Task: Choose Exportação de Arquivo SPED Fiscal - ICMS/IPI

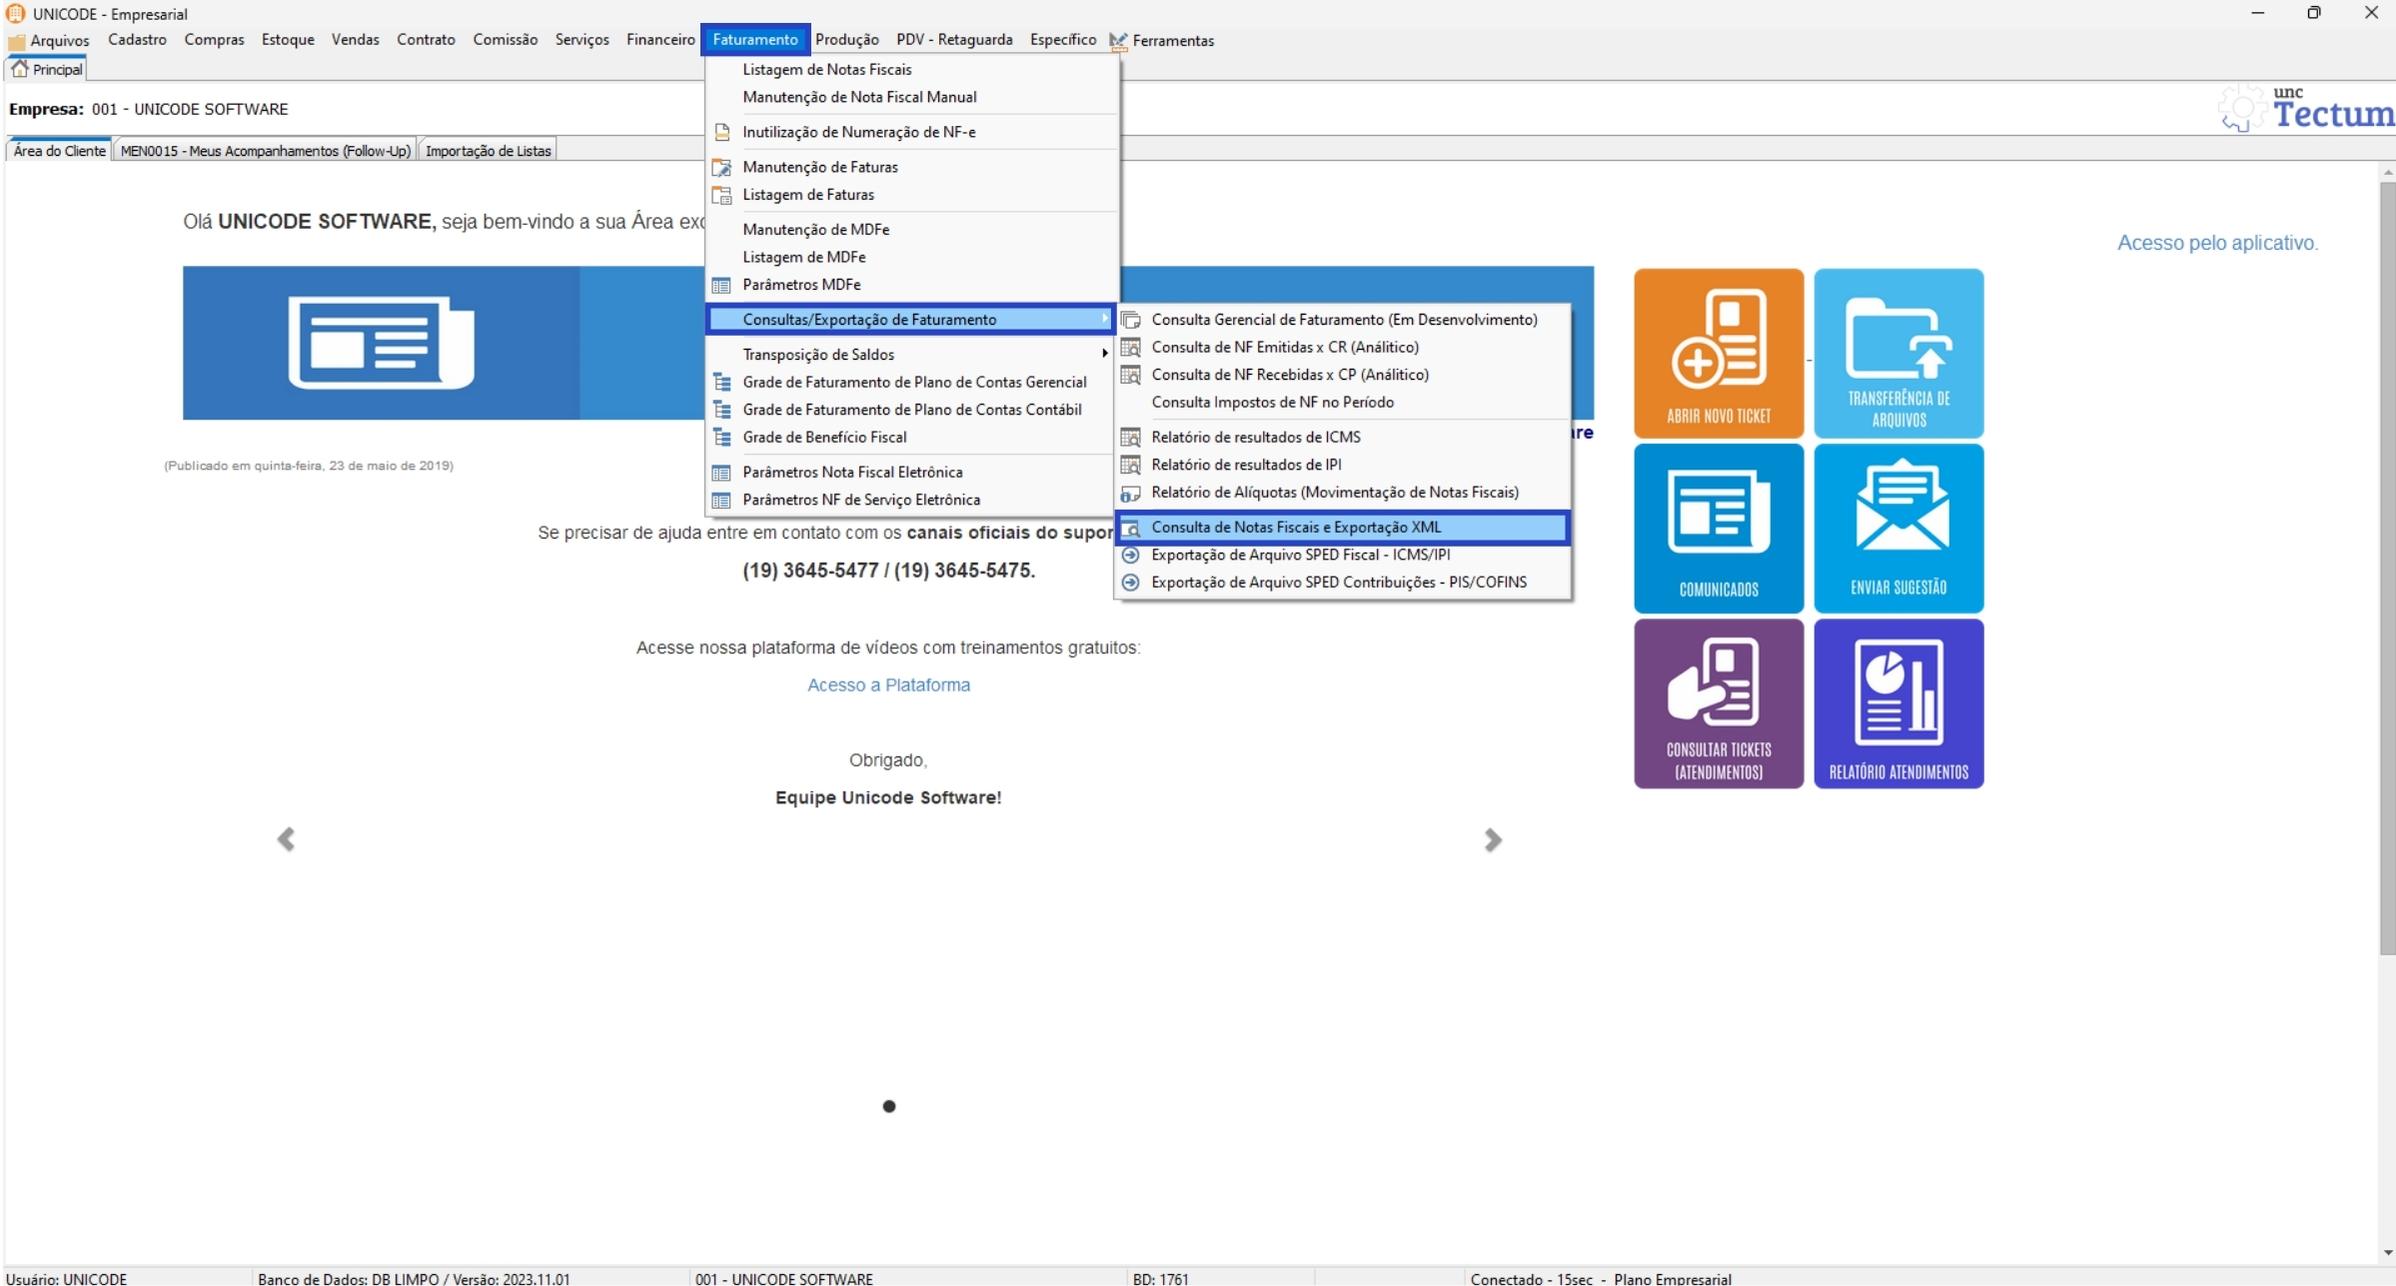Action: pos(1300,554)
